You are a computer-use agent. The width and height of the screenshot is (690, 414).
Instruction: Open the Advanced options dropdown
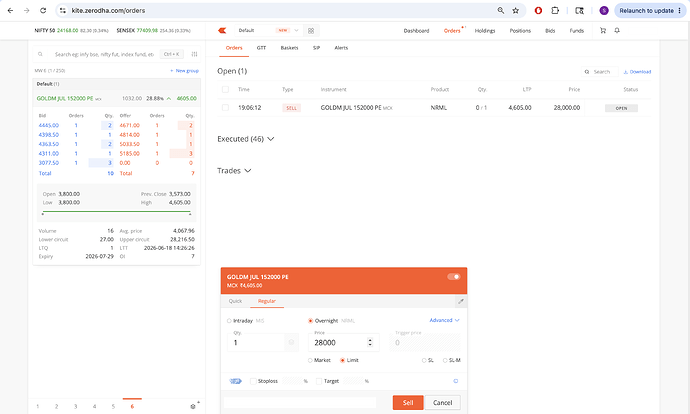click(x=444, y=320)
